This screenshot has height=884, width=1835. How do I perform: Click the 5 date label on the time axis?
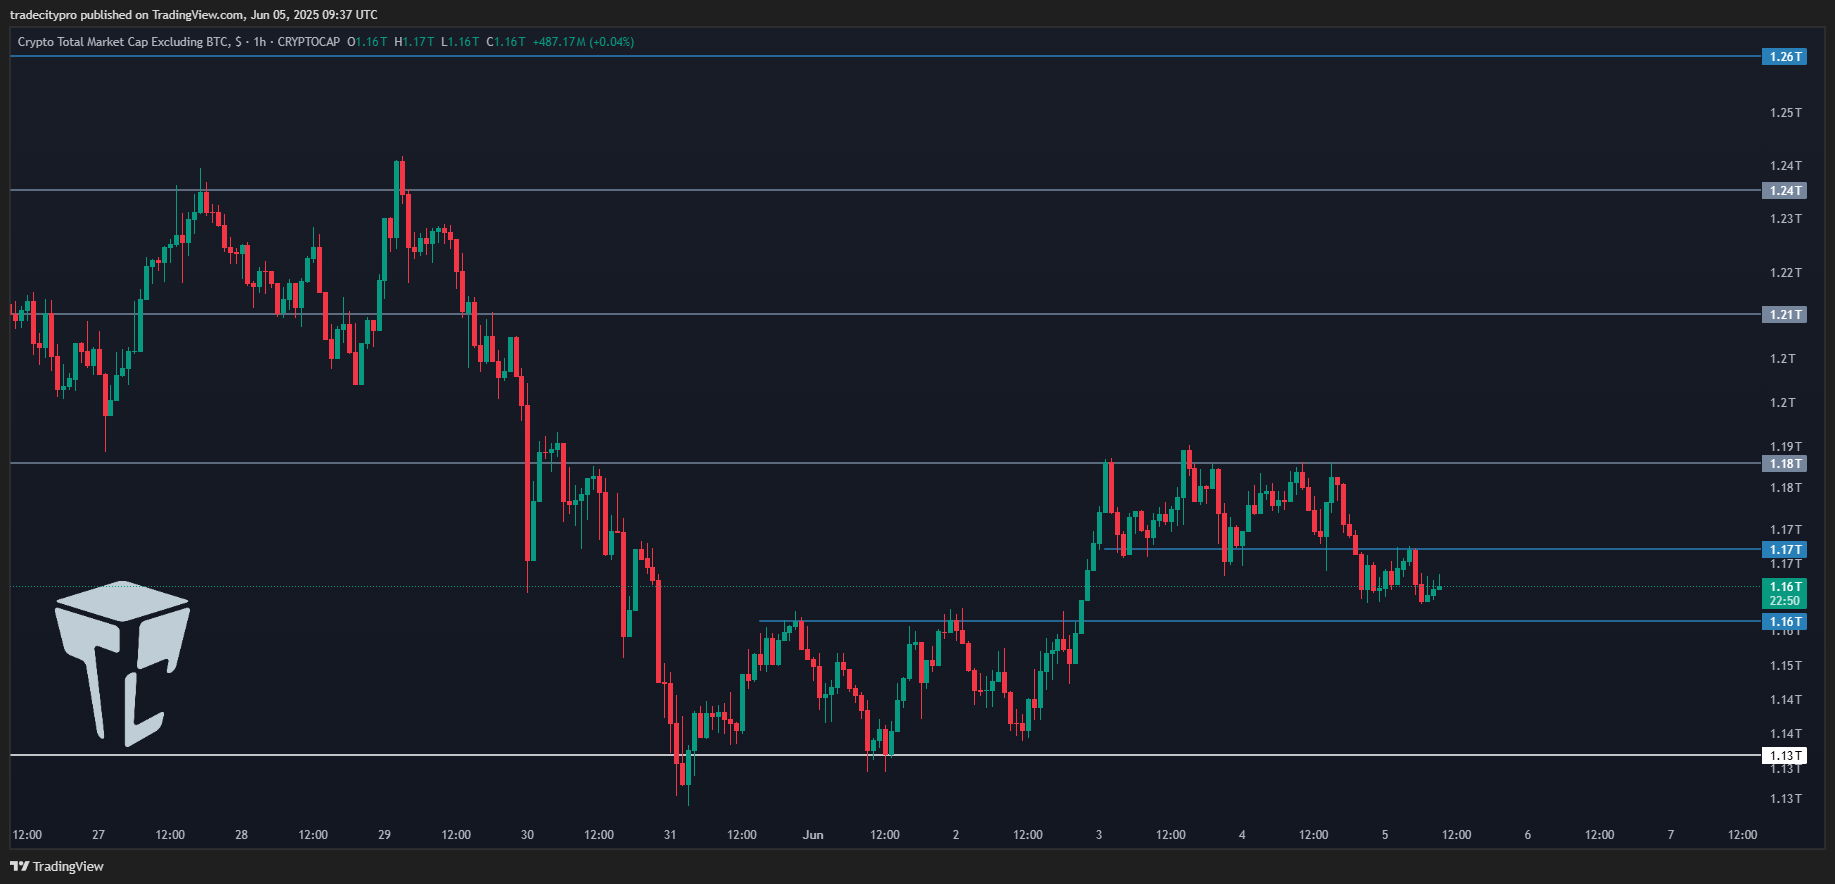click(x=1385, y=834)
